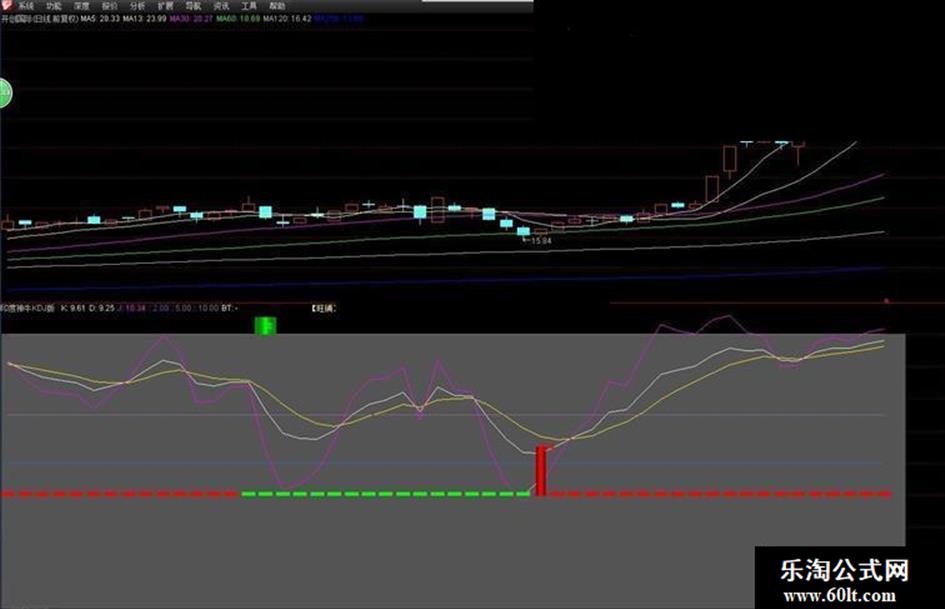Click the KDJ indicator D: 9.25 value

click(x=102, y=308)
